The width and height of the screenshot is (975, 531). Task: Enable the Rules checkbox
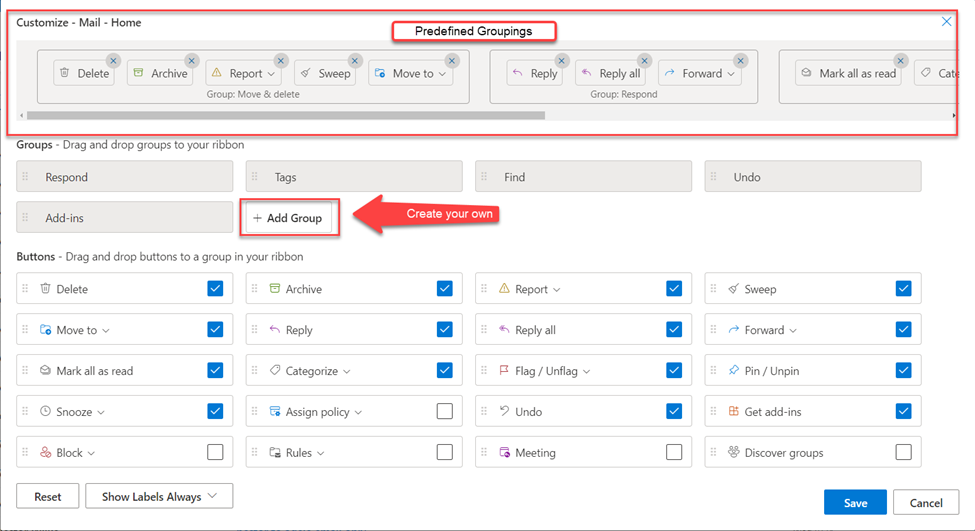coord(445,453)
